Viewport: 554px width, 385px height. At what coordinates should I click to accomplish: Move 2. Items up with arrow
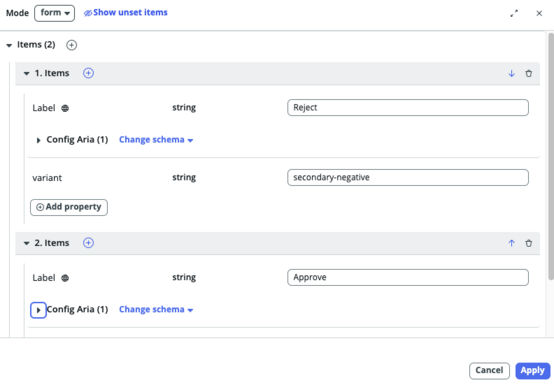[x=511, y=243]
